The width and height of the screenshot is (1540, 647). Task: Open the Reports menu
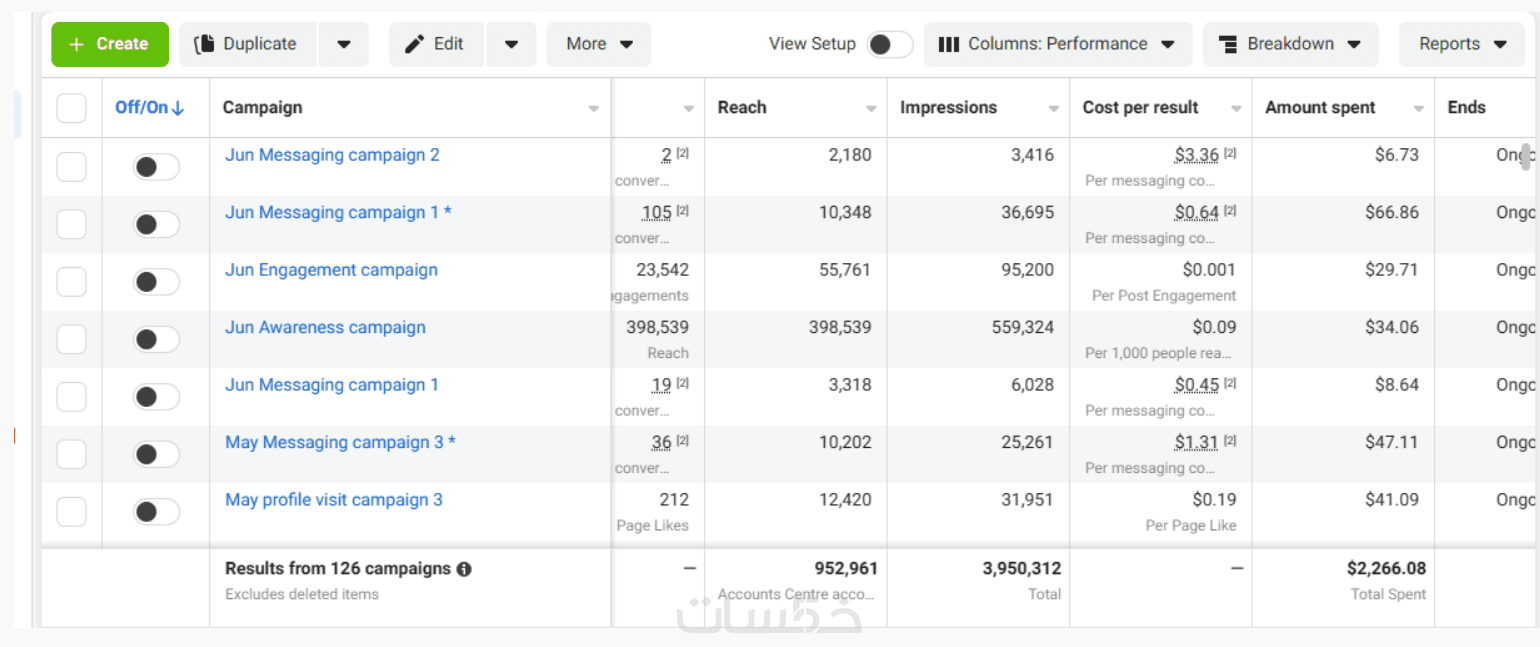pyautogui.click(x=1463, y=44)
